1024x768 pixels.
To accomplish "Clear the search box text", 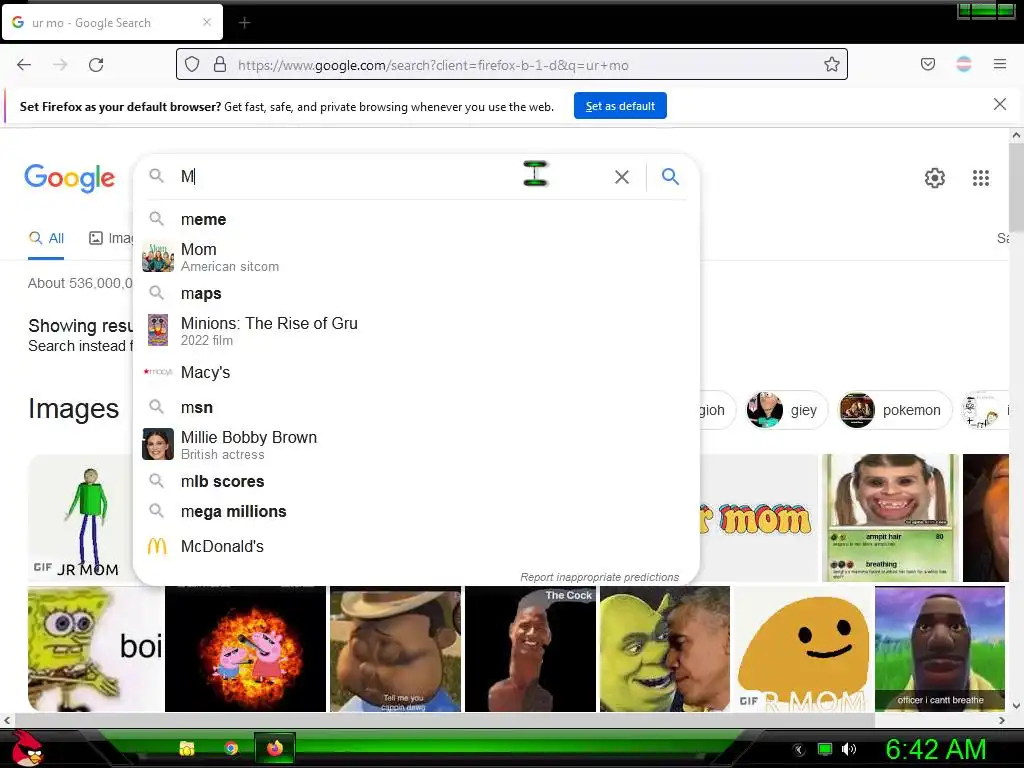I will coord(622,177).
